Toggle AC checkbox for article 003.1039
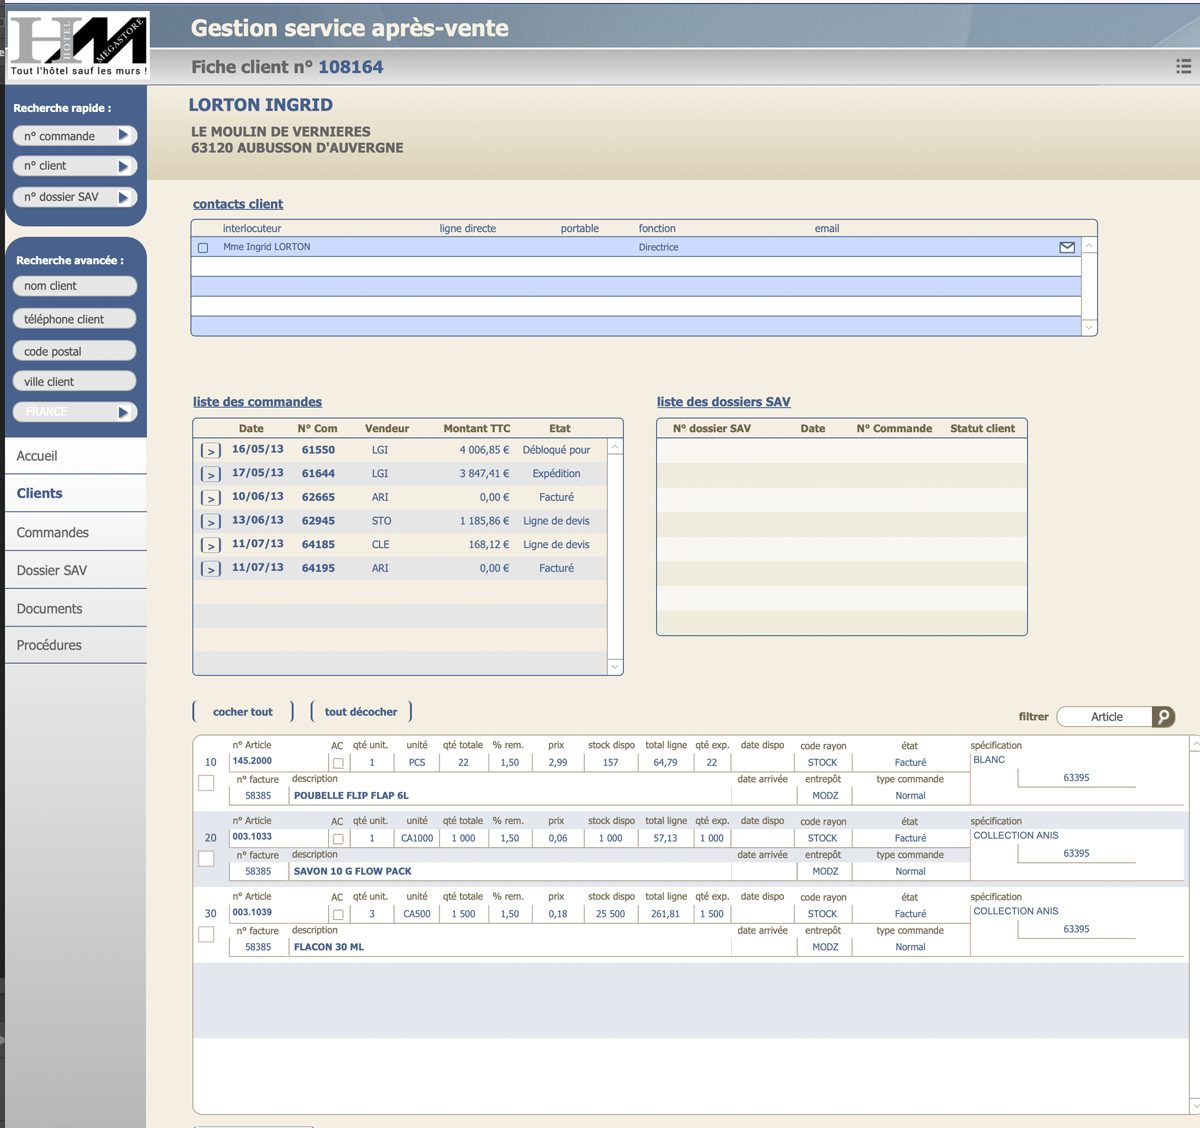This screenshot has width=1200, height=1128. (x=338, y=914)
